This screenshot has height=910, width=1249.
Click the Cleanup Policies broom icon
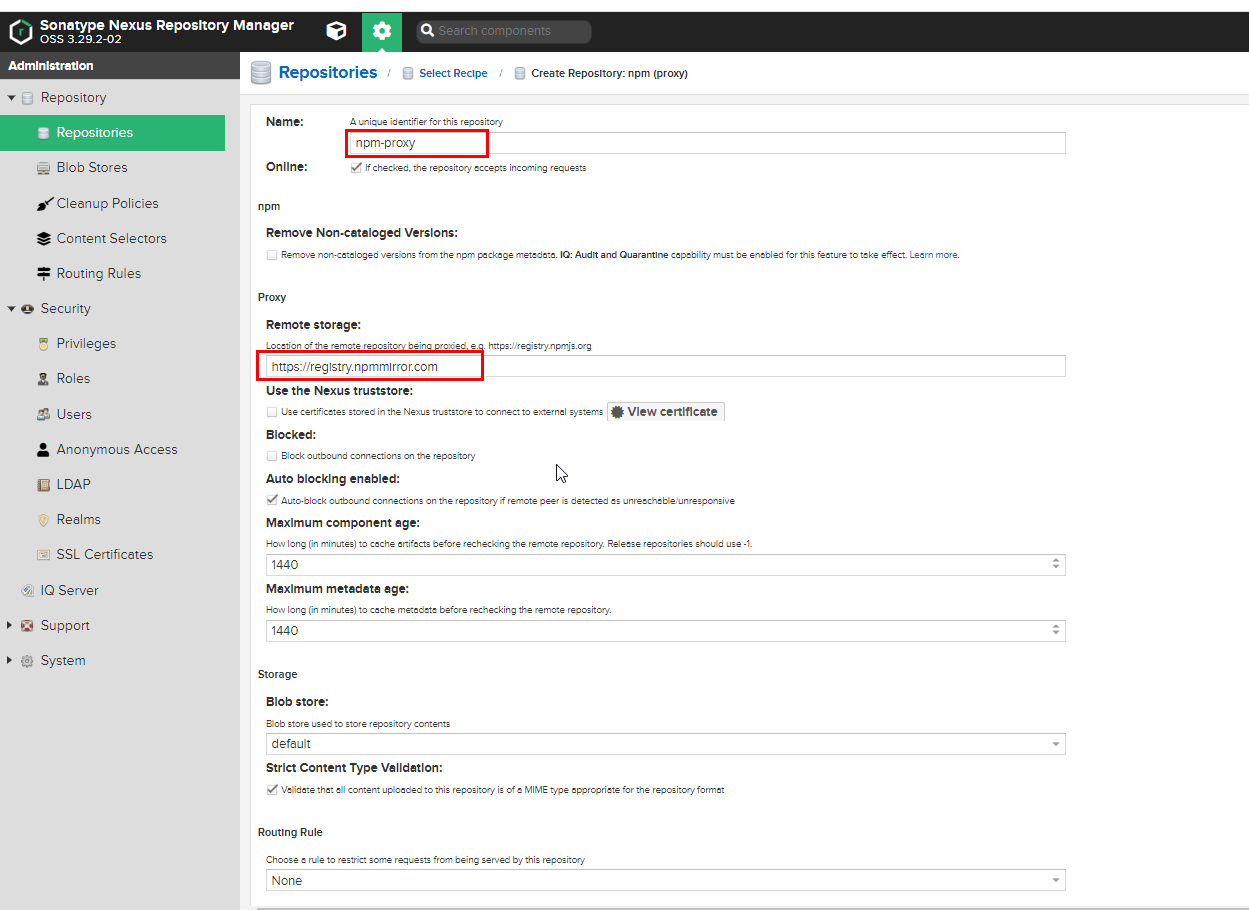[x=44, y=204]
